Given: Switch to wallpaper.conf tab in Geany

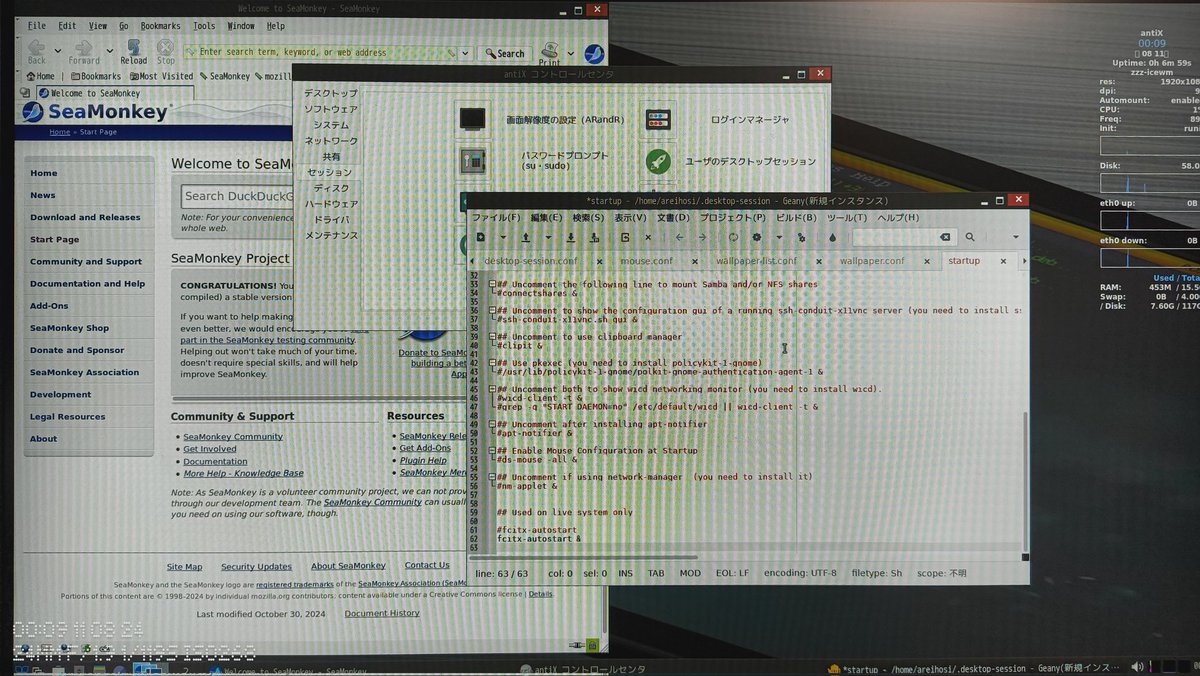Looking at the screenshot, I should [x=872, y=261].
